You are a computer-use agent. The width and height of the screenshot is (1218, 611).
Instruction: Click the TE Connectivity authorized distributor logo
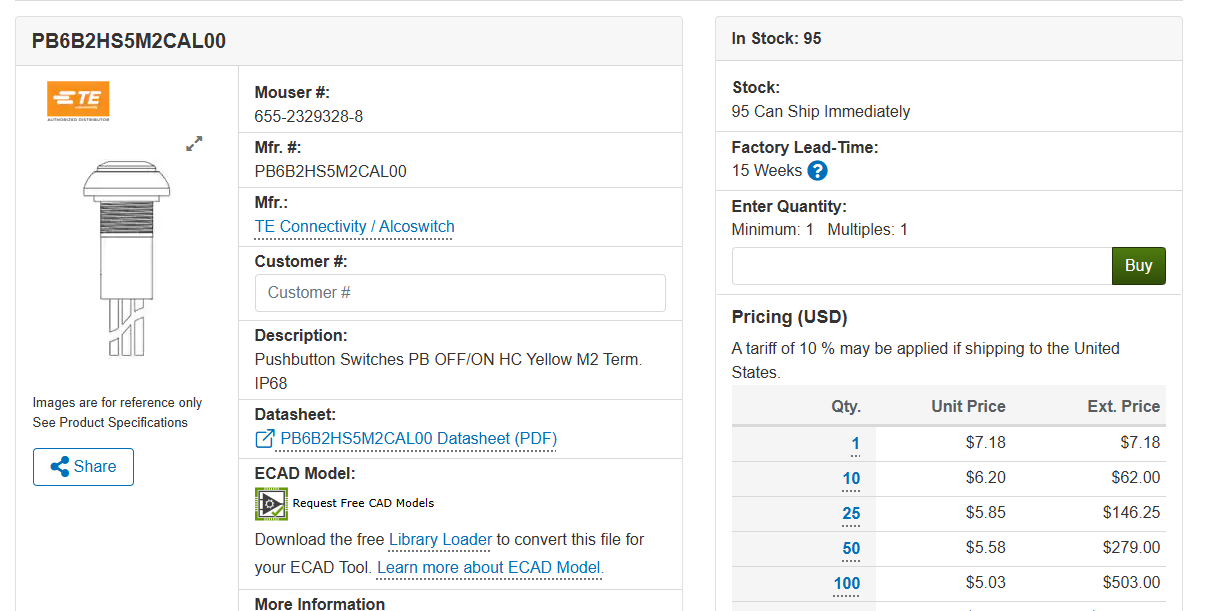[x=78, y=101]
